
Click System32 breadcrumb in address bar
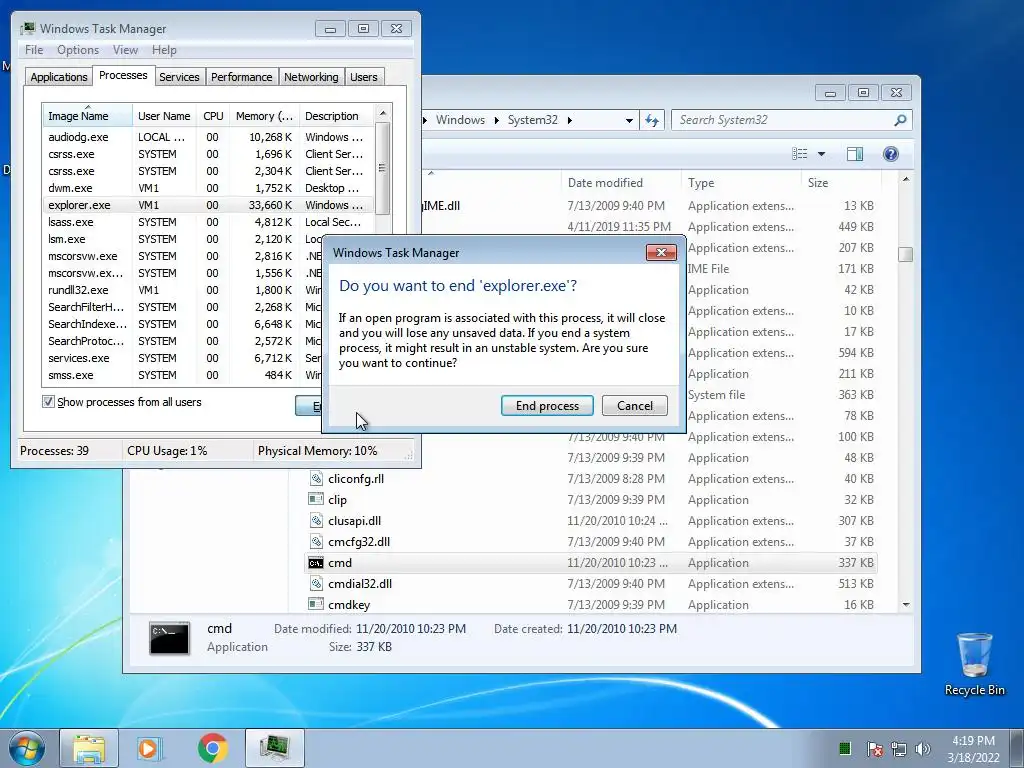[533, 120]
